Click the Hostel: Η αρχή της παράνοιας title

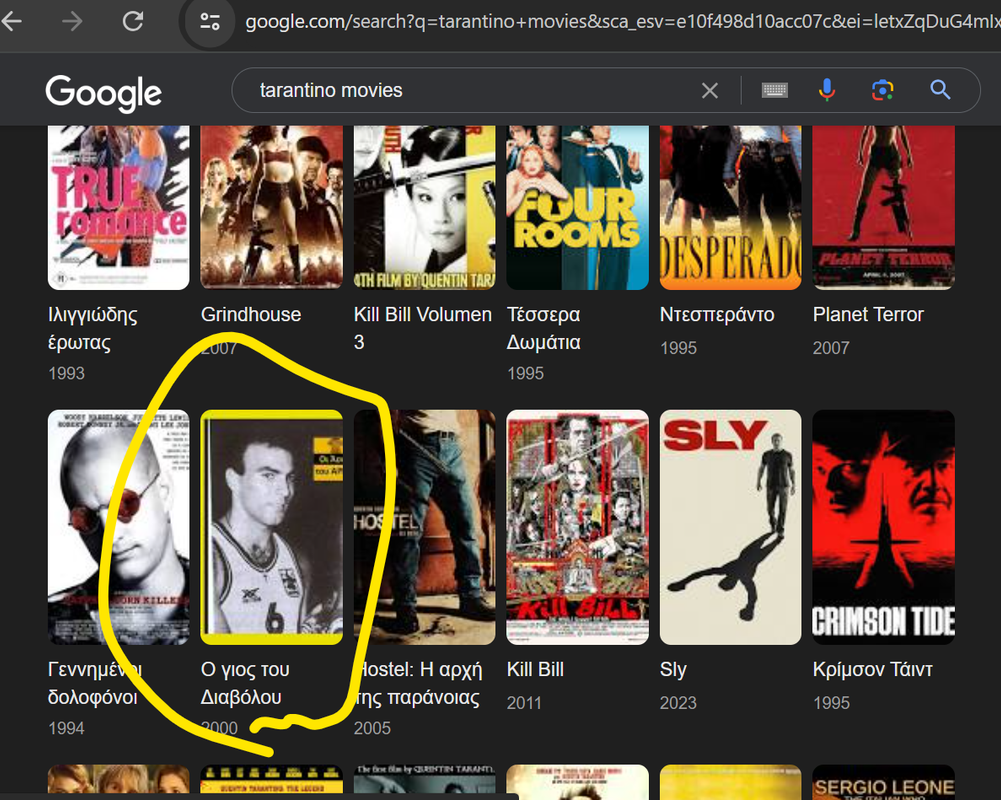point(418,683)
